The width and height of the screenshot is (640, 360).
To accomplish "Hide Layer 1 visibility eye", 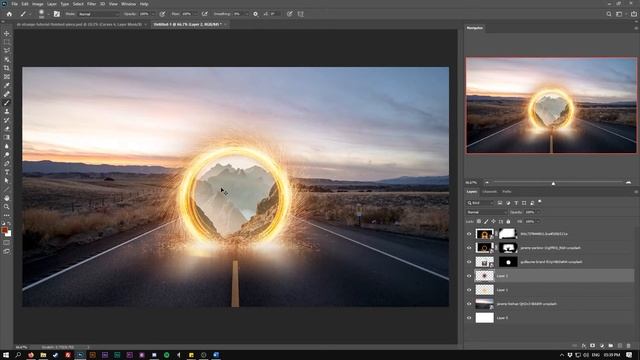I will coord(469,290).
